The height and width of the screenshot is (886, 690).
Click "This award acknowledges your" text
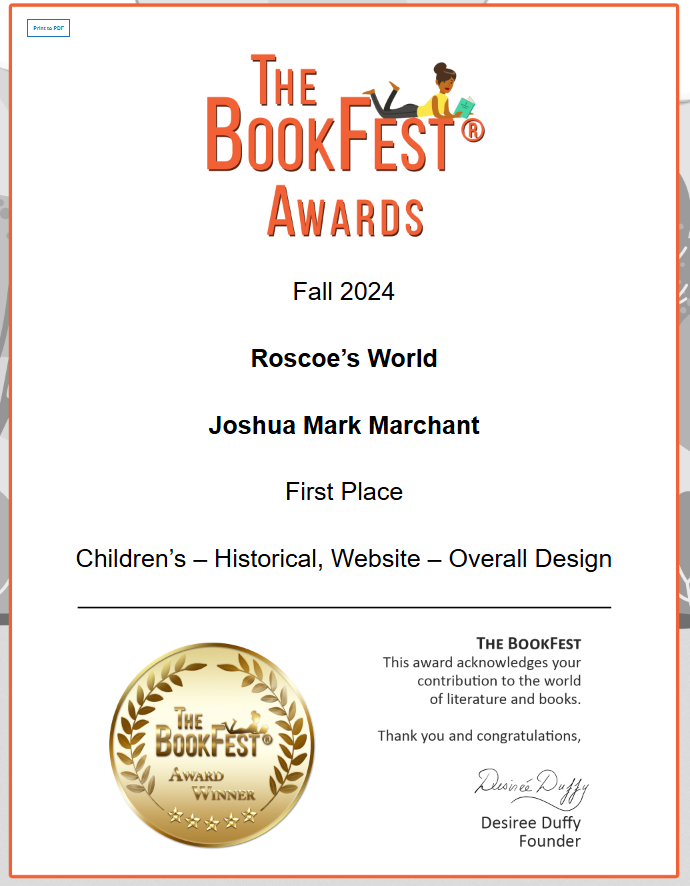point(482,662)
